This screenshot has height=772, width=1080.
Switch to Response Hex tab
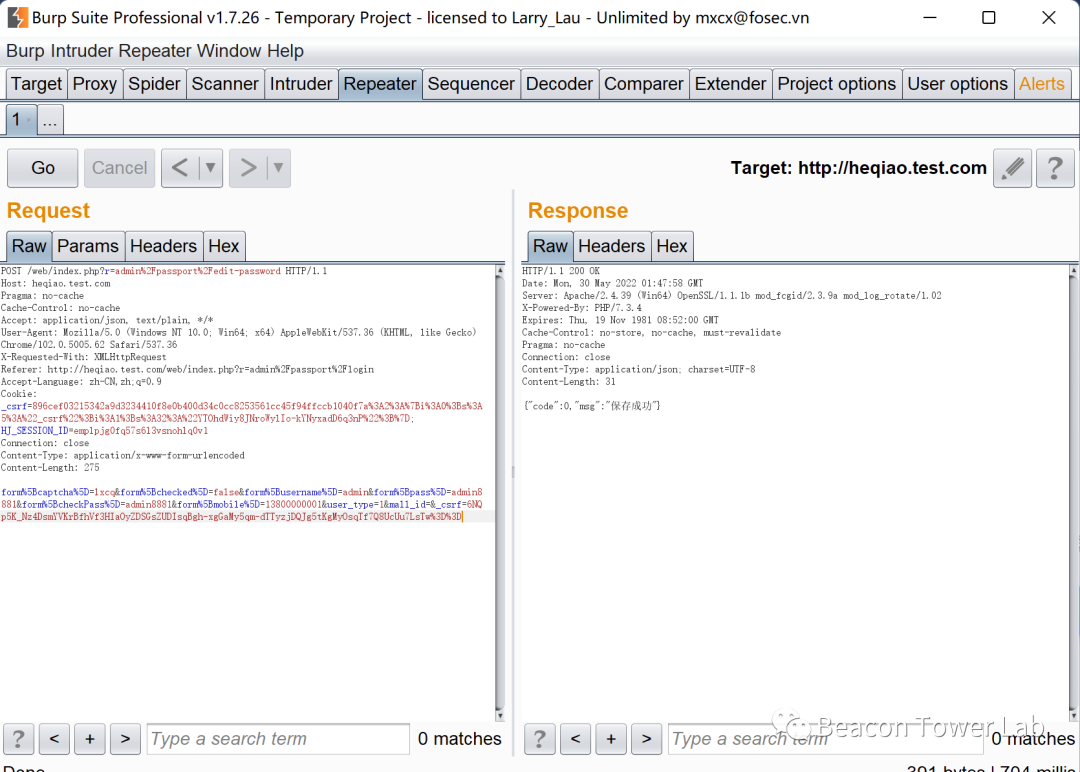pyautogui.click(x=672, y=247)
